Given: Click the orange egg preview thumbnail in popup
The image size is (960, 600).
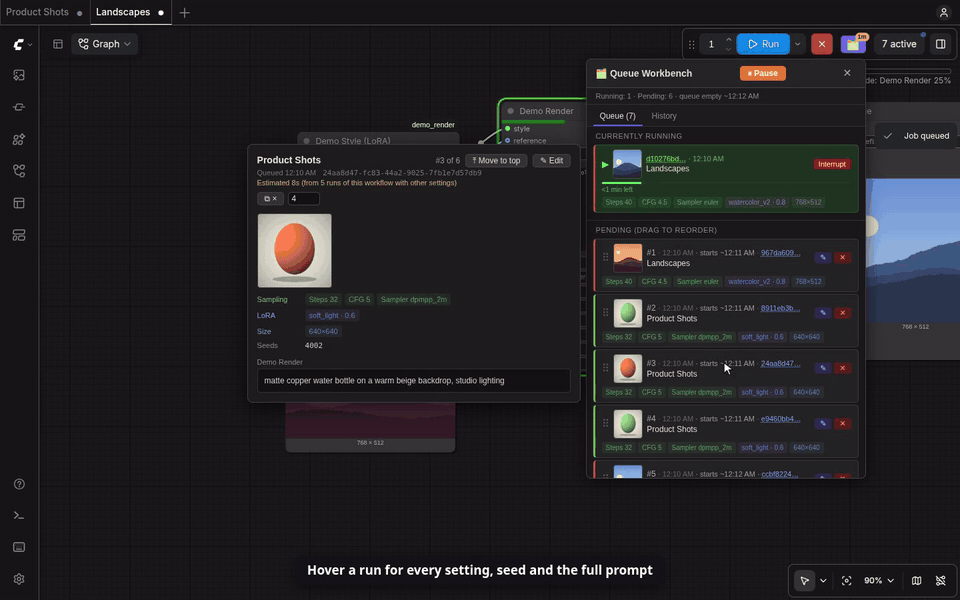Looking at the screenshot, I should (294, 250).
